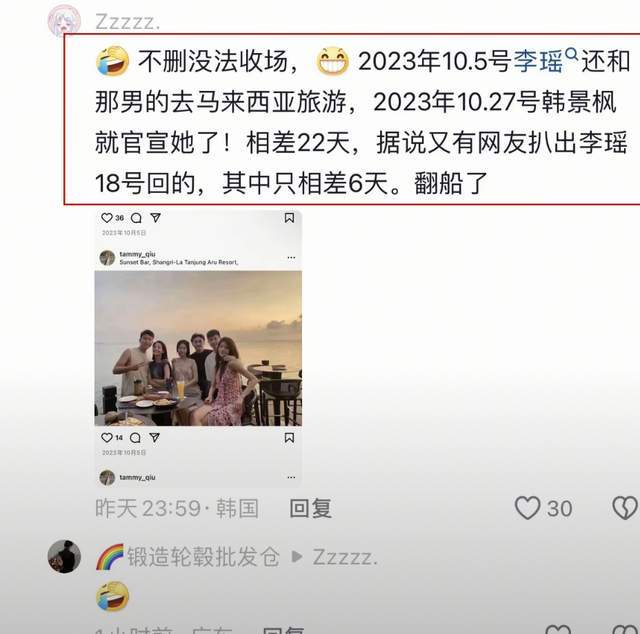The image size is (640, 634).
Task: Open the attached sunset group photo
Action: (x=198, y=348)
